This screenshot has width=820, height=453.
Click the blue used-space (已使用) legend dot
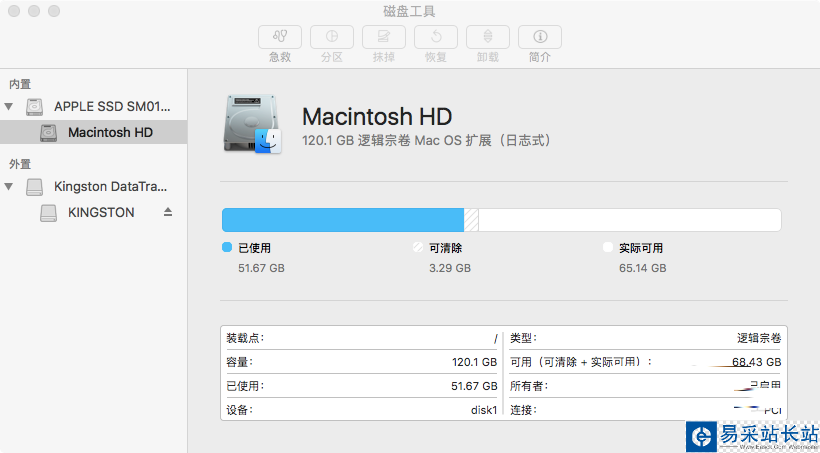click(227, 247)
